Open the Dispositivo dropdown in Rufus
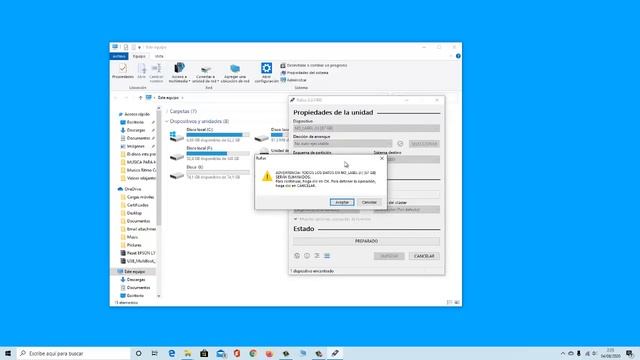This screenshot has height=360, width=640. (x=366, y=128)
